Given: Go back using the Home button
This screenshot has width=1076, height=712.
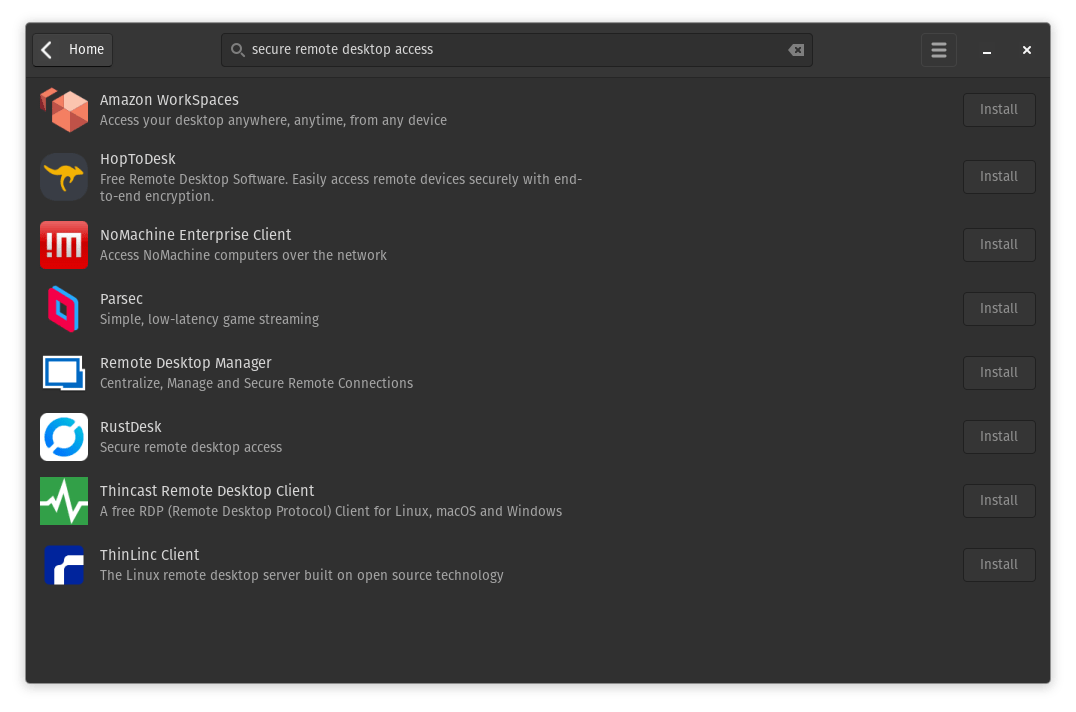Looking at the screenshot, I should [x=73, y=50].
